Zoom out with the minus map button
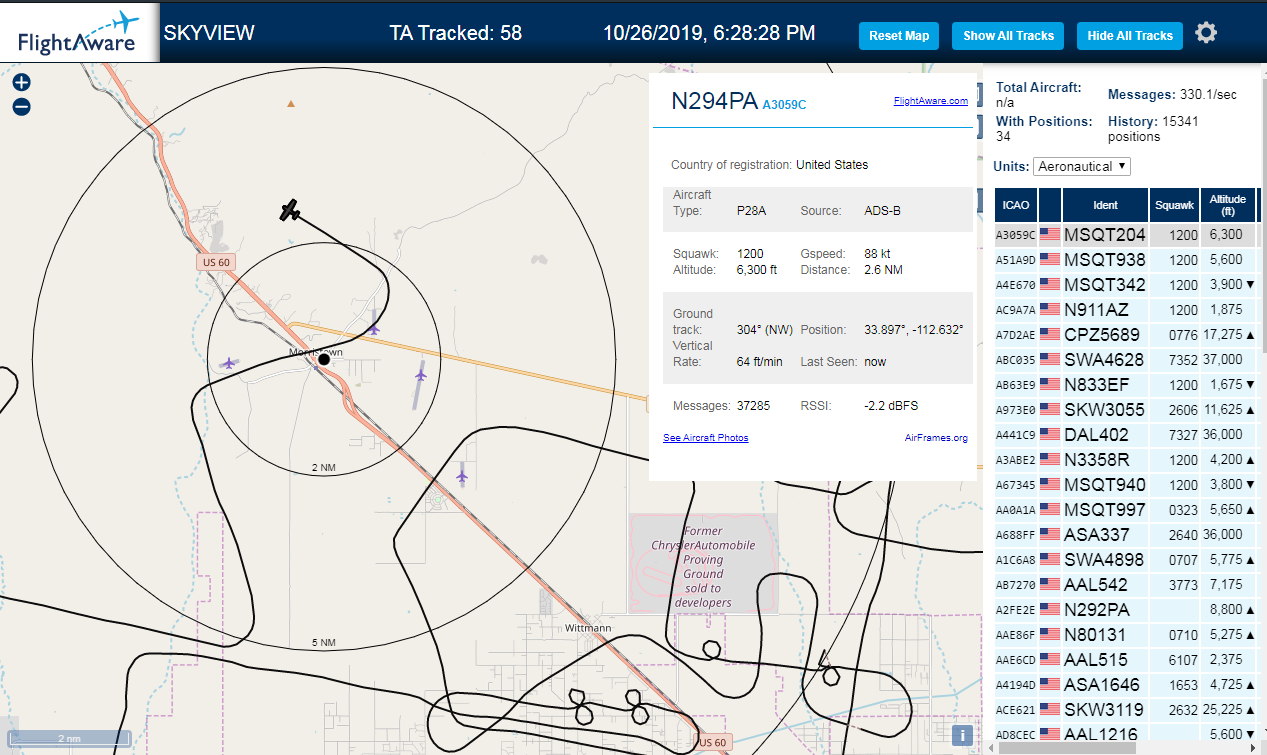Screen dimensions: 1267x755 tap(22, 107)
